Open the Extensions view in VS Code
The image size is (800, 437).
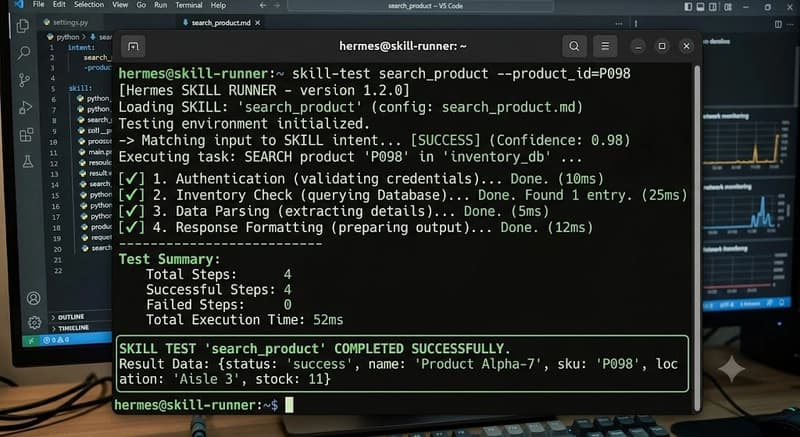[27, 135]
